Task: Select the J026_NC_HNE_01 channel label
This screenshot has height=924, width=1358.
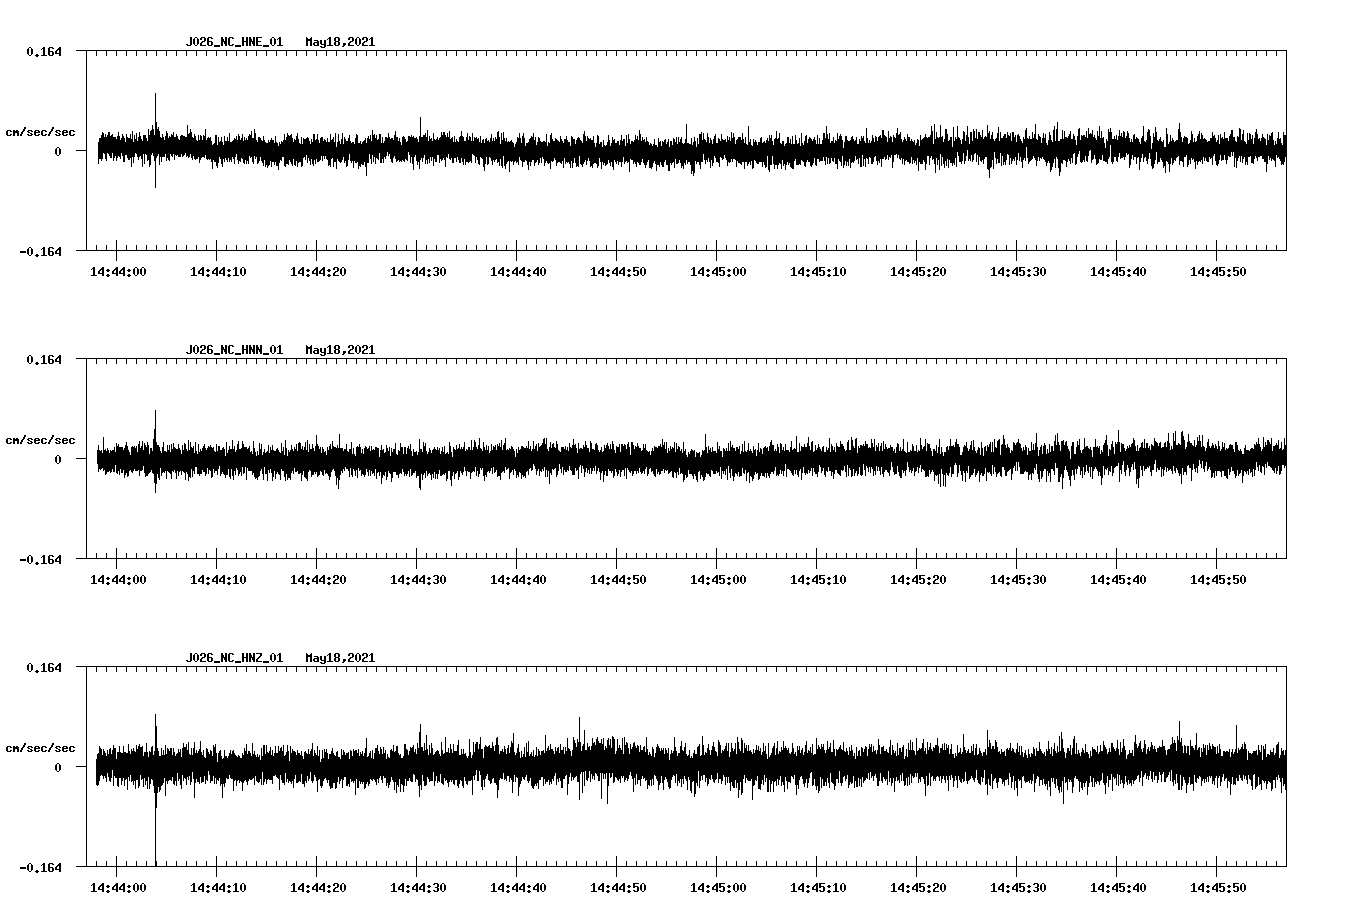Action: pos(232,42)
